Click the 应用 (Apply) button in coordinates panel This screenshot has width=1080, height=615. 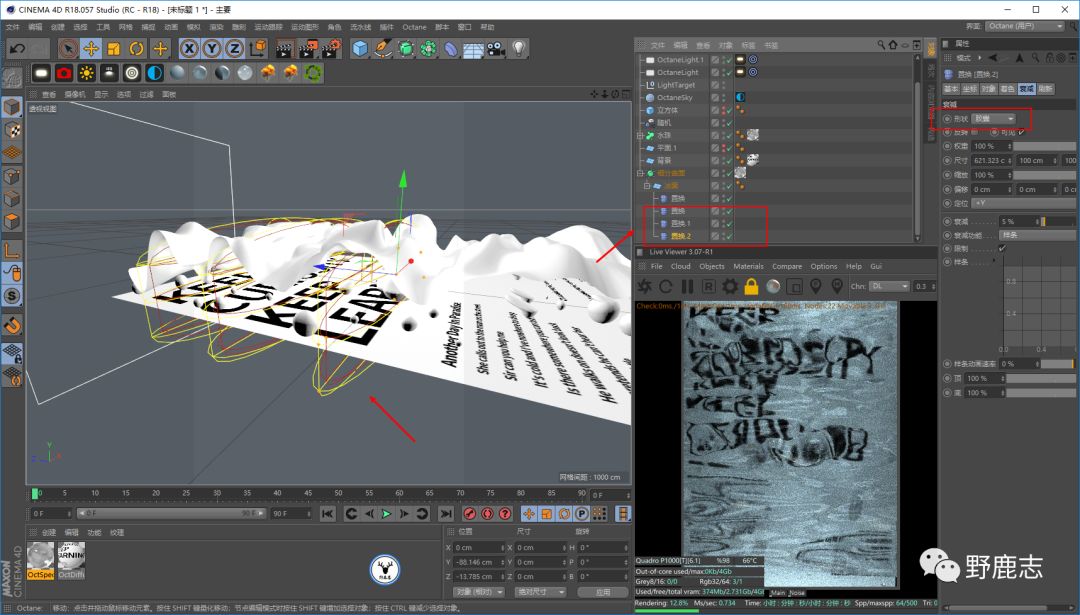coord(601,592)
